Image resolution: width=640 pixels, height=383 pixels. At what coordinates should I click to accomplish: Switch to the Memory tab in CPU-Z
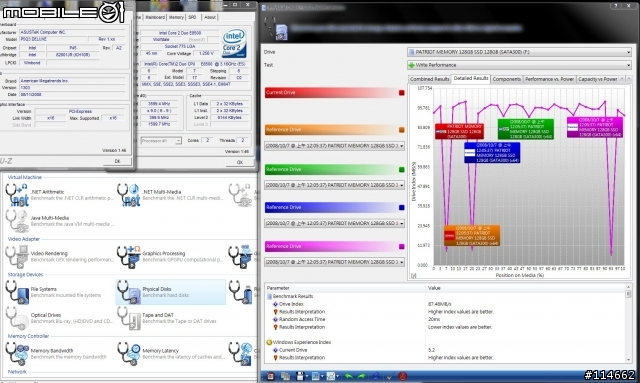point(176,17)
